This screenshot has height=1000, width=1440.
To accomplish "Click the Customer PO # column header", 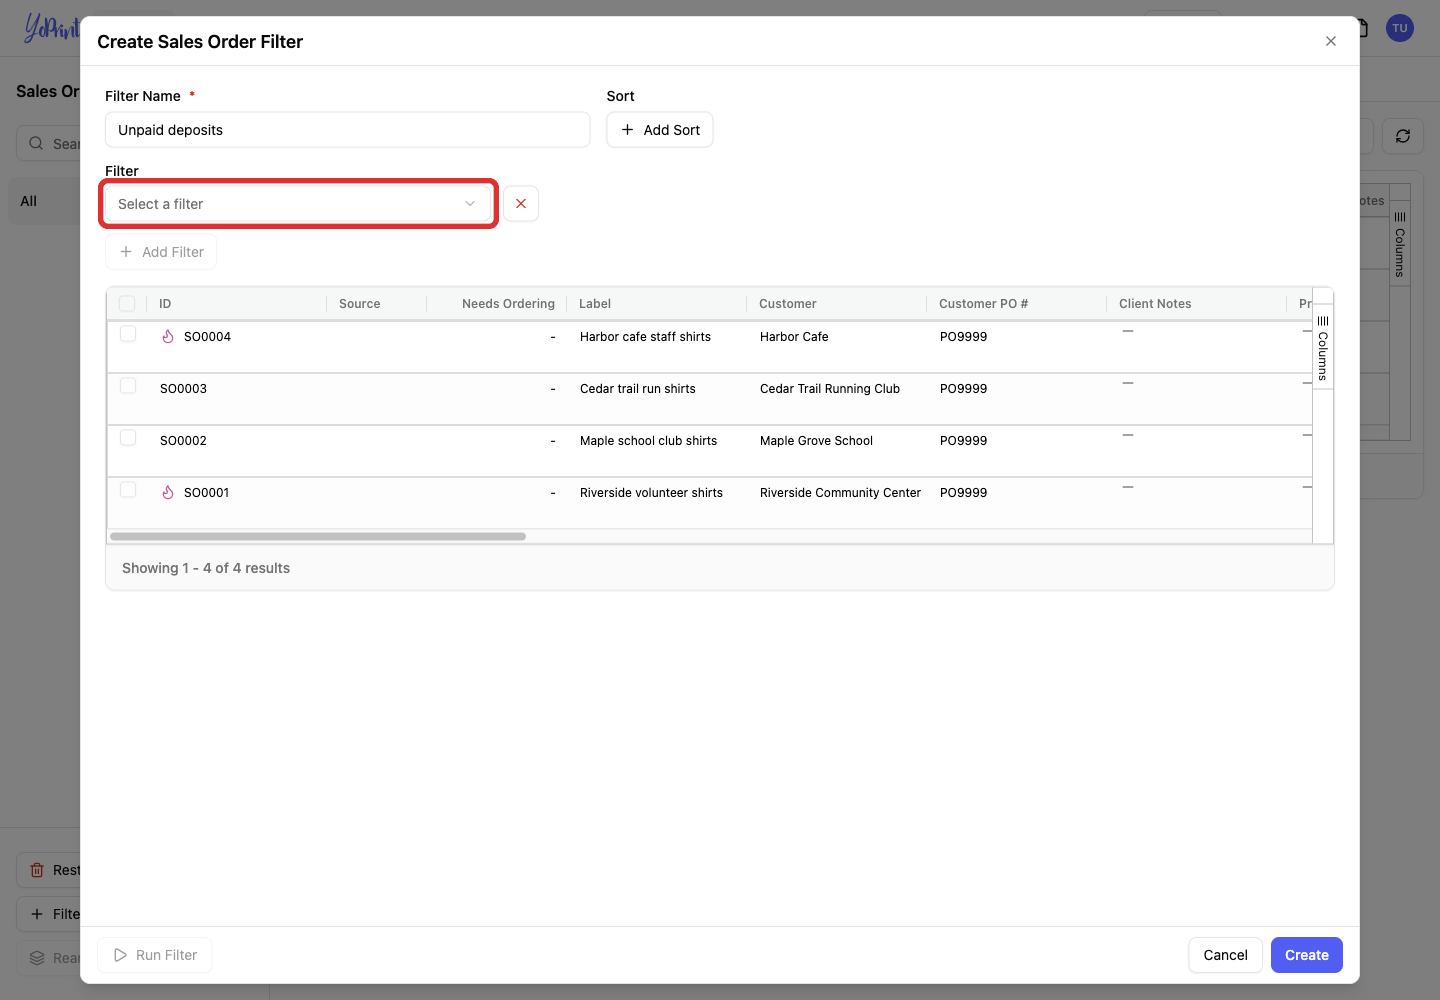I will click(x=983, y=304).
